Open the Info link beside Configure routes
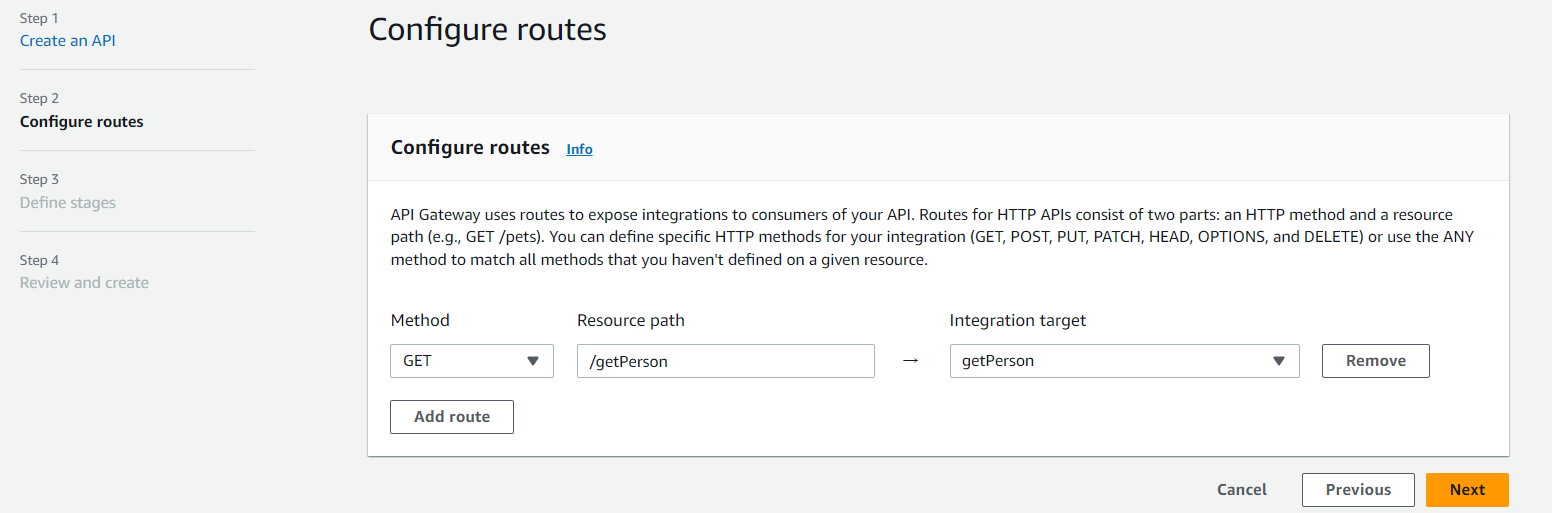The width and height of the screenshot is (1552, 513). (579, 149)
